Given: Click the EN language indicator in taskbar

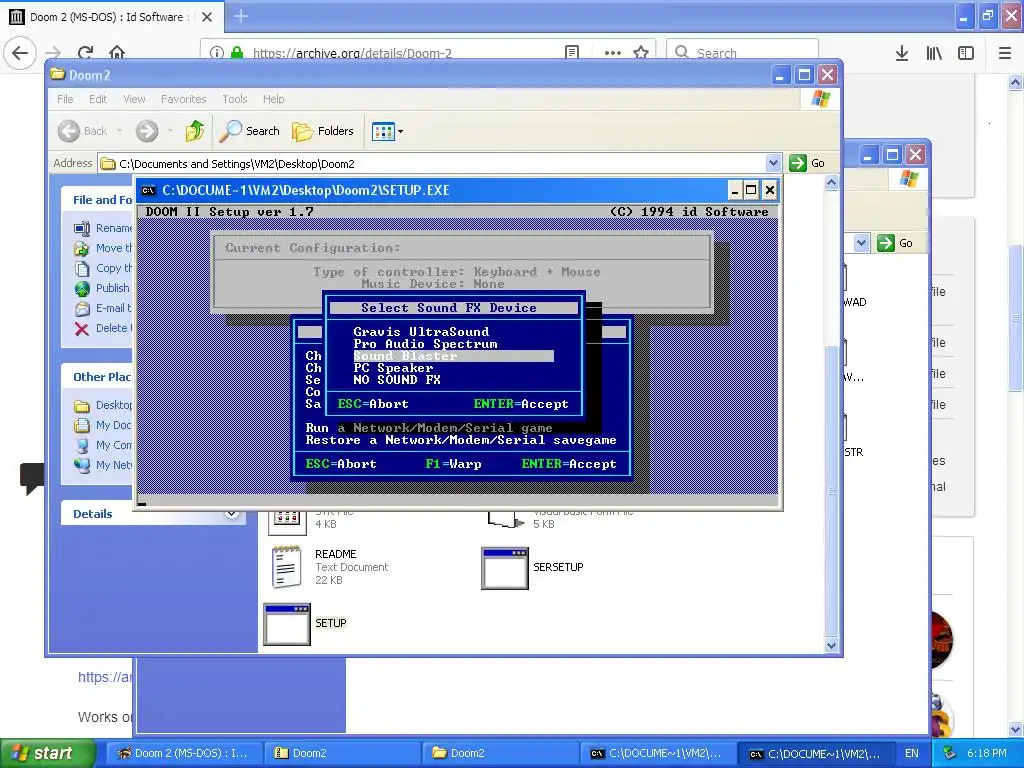Looking at the screenshot, I should click(912, 754).
